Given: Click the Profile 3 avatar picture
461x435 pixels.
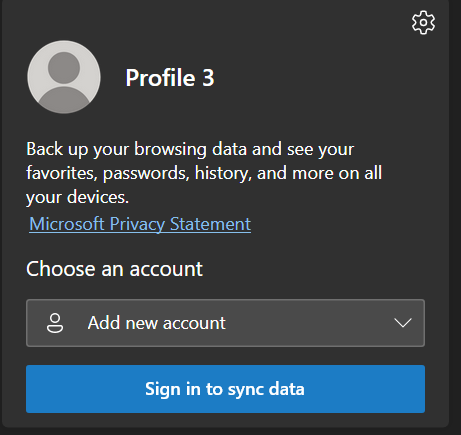Looking at the screenshot, I should click(x=64, y=77).
